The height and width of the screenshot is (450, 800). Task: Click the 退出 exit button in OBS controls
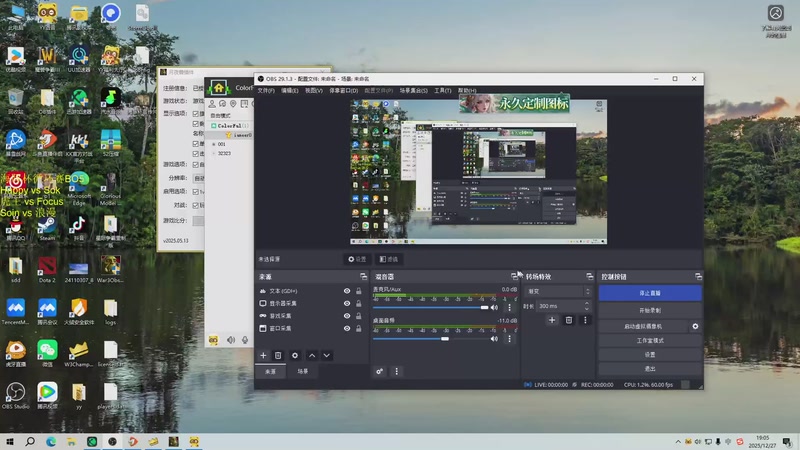[x=650, y=368]
